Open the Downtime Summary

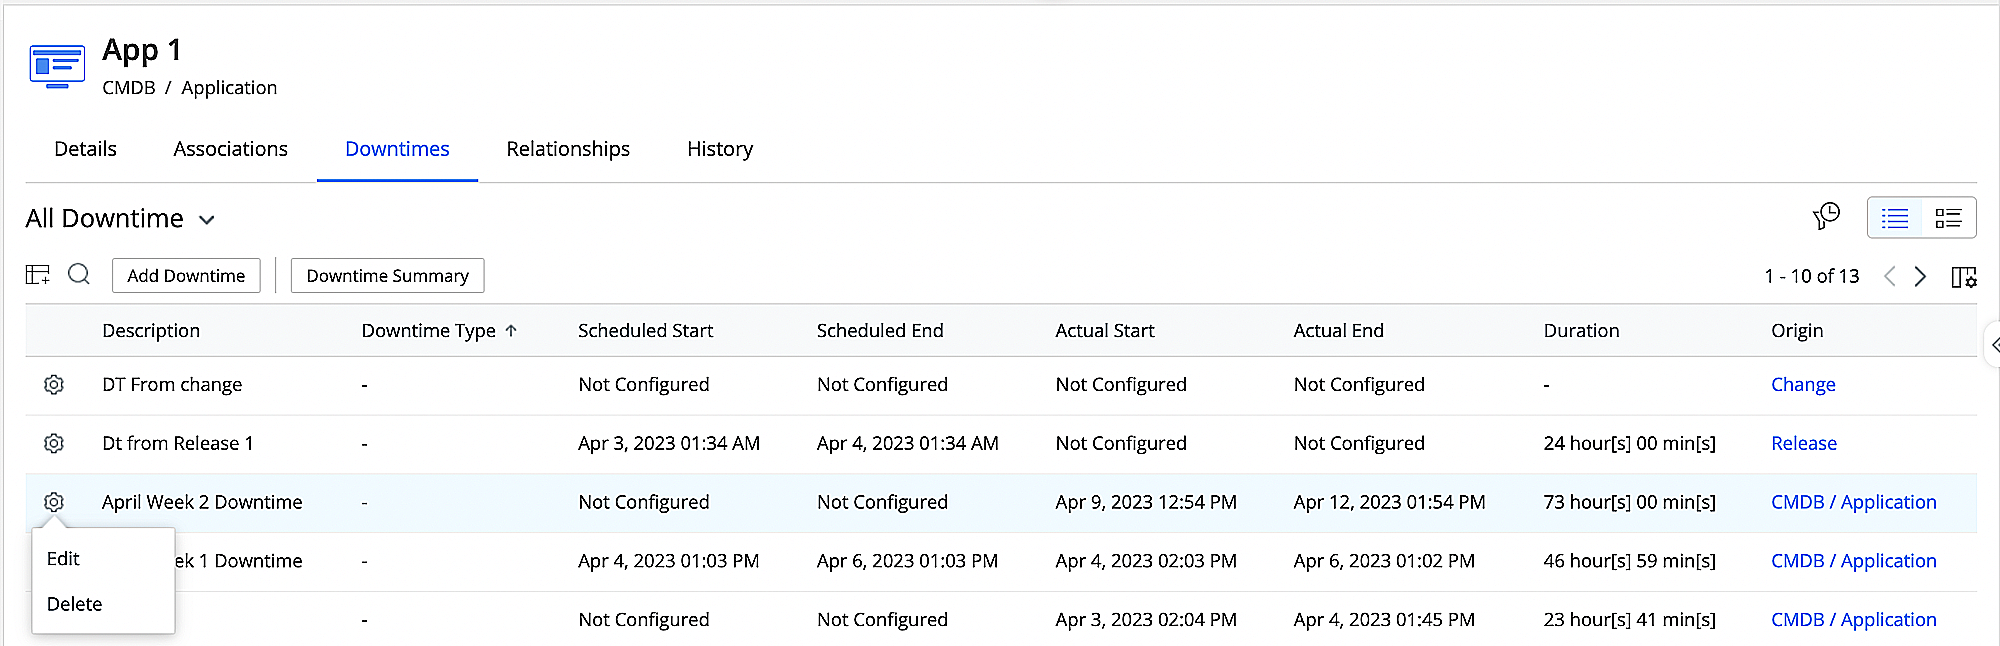tap(387, 276)
